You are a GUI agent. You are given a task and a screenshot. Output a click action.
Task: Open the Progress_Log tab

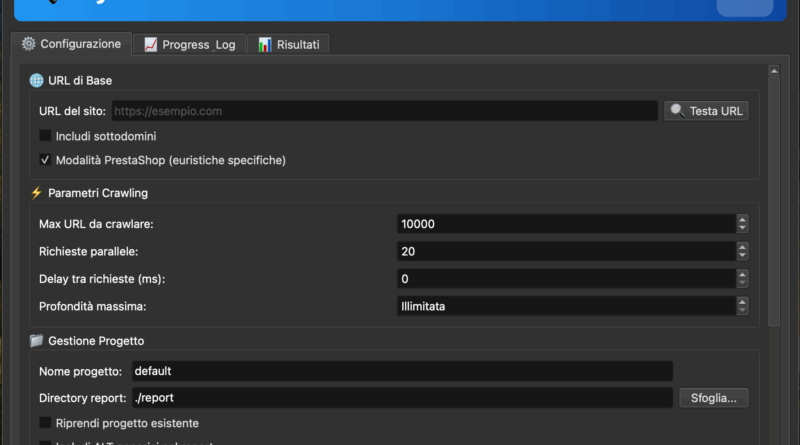189,45
